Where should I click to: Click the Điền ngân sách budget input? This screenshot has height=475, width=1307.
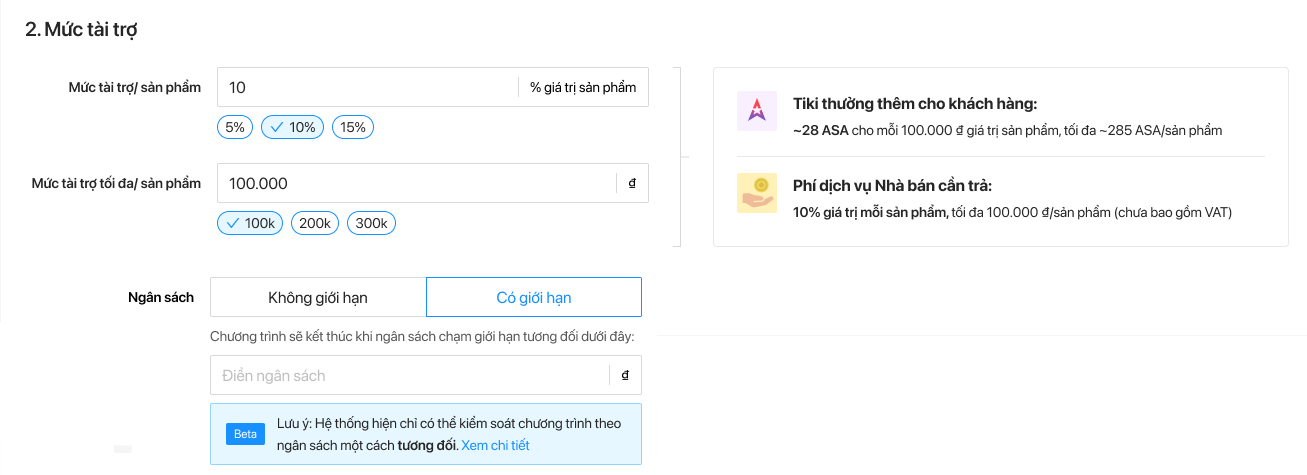coord(409,375)
